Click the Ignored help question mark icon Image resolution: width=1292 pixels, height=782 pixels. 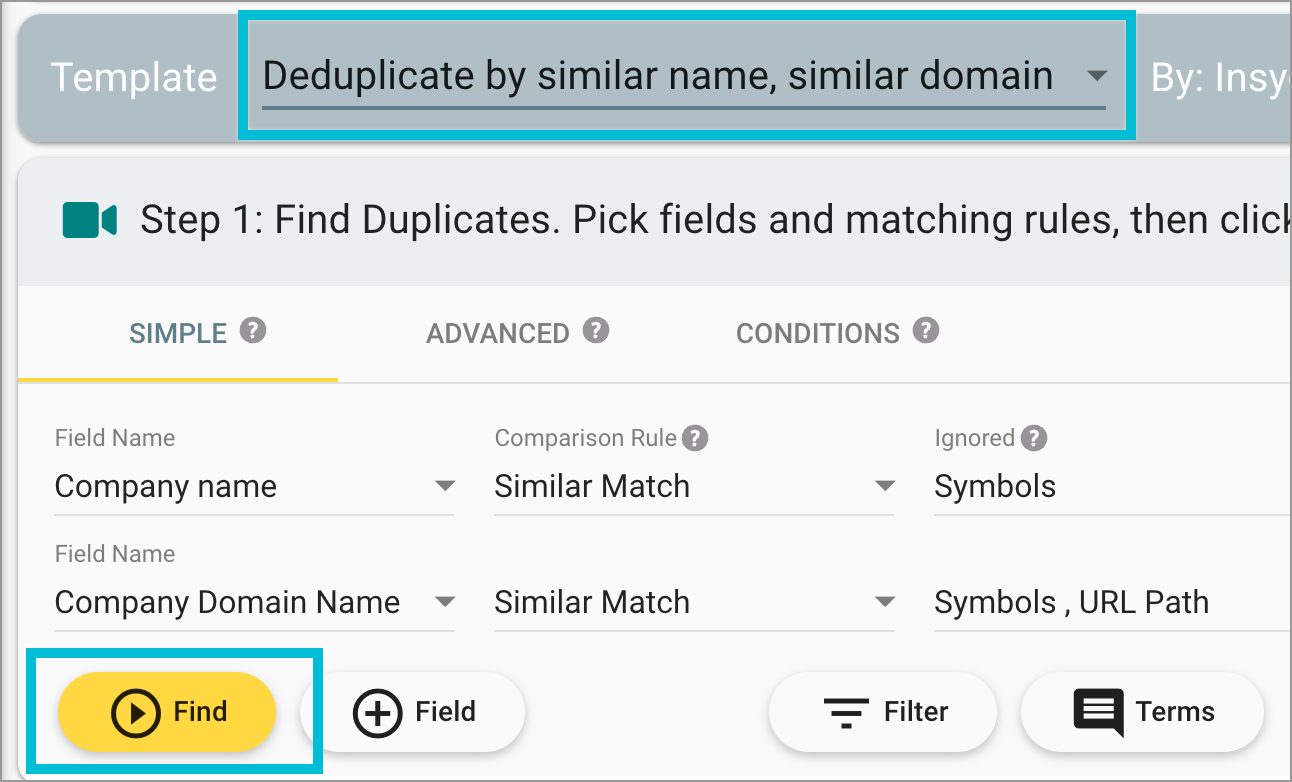tap(1036, 438)
